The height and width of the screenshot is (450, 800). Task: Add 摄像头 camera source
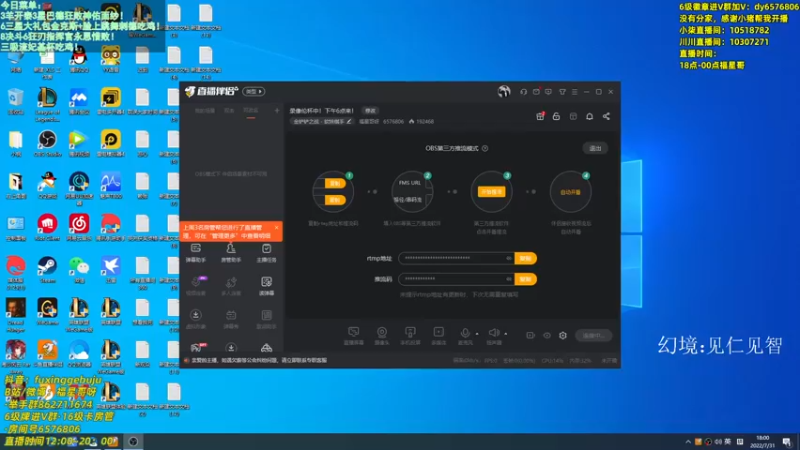tap(382, 336)
